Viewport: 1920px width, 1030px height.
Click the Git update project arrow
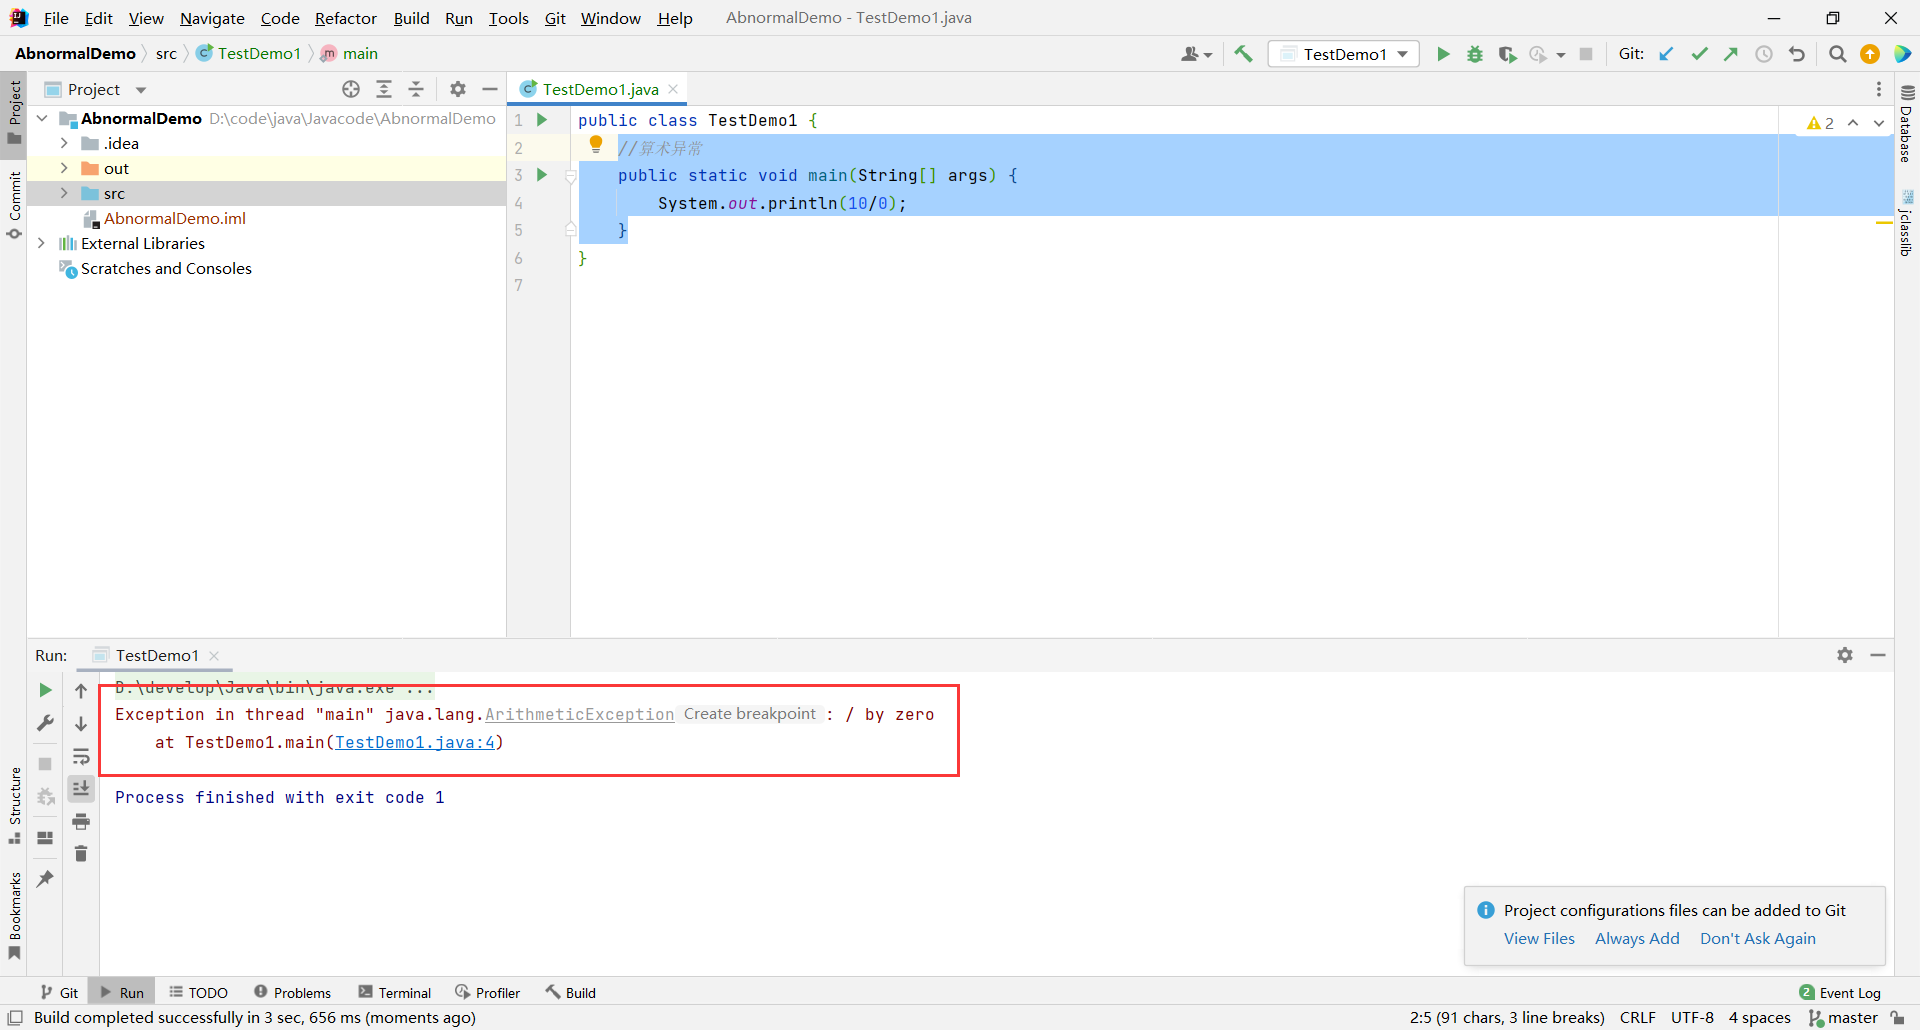[1666, 54]
